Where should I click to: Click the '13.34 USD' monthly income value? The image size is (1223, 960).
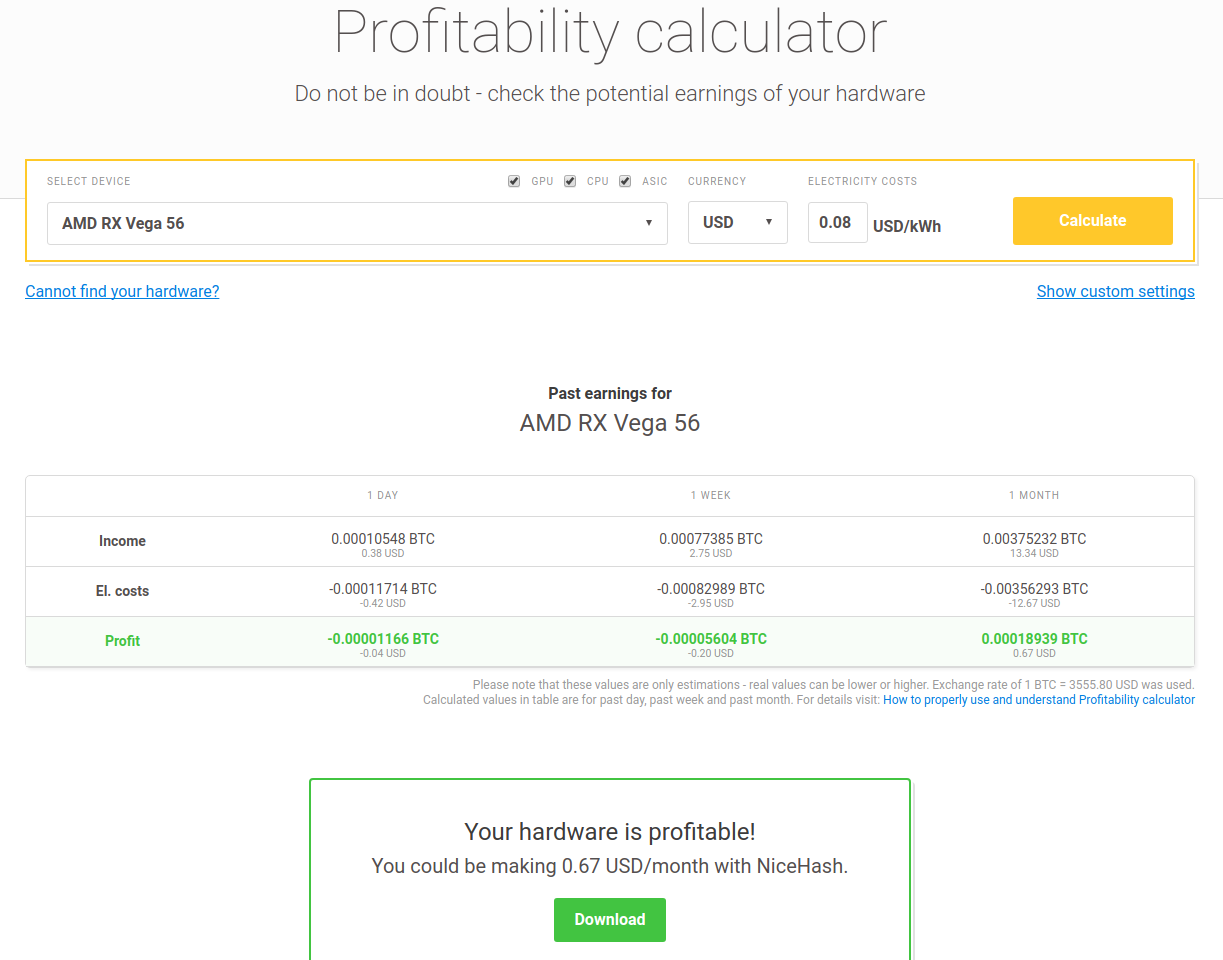coord(1034,553)
